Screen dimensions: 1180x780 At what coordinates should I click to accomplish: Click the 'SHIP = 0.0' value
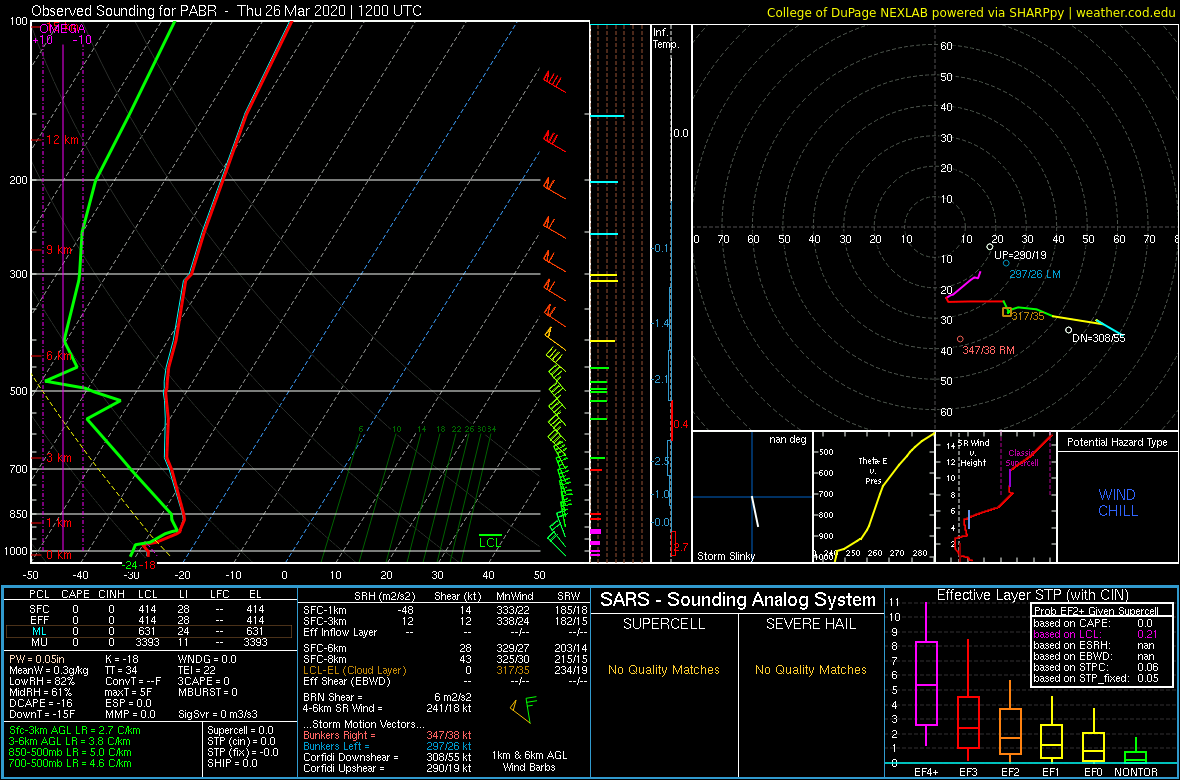[233, 763]
